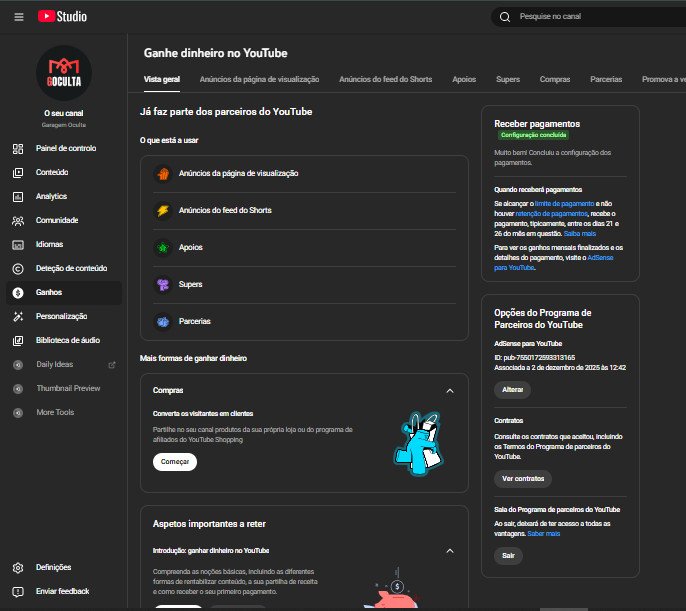Open the hamburger navigation menu
The height and width of the screenshot is (611, 686).
click(19, 17)
